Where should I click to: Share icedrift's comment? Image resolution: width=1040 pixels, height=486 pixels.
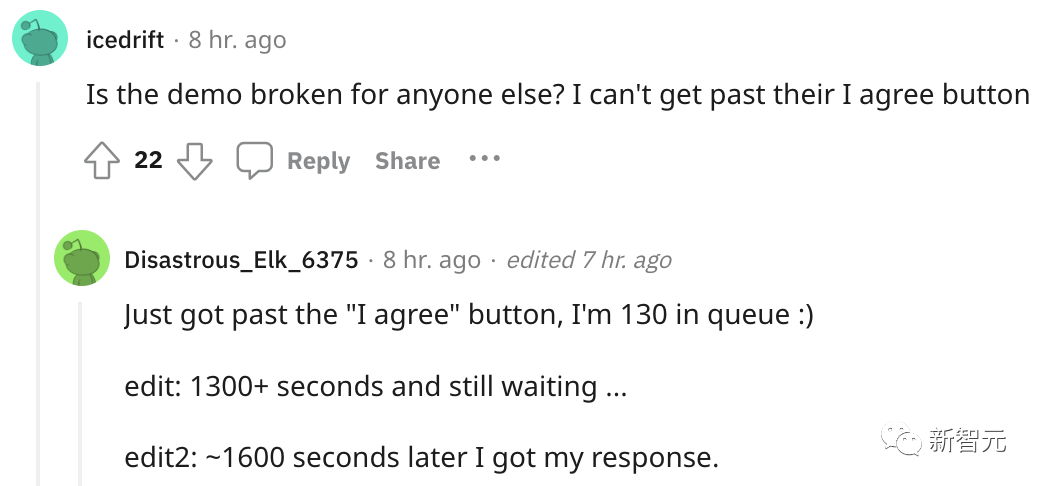point(407,161)
